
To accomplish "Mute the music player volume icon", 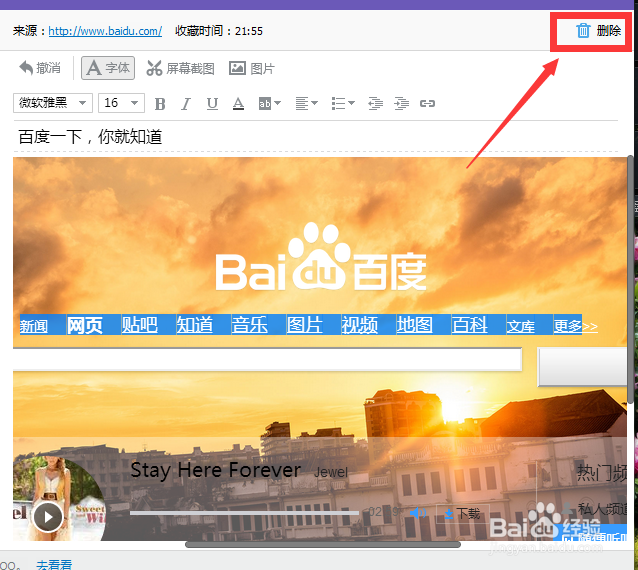I will pos(418,513).
